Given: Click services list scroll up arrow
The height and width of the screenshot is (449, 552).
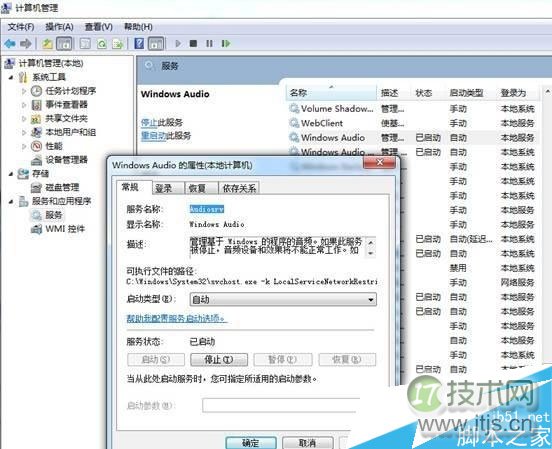Looking at the screenshot, I should tap(547, 92).
